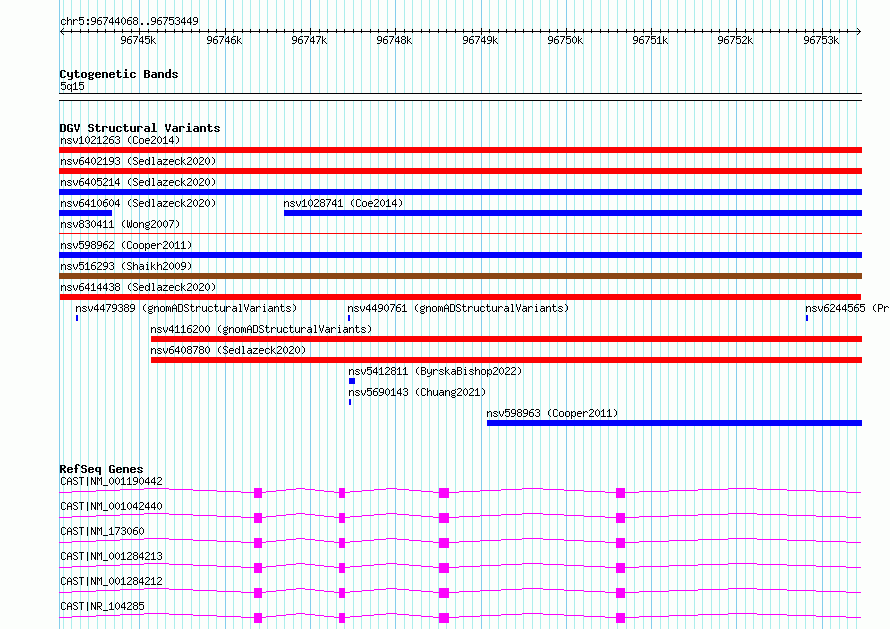Click first exon of CAST|NM_001284212
This screenshot has height=629, width=890.
tap(258, 593)
